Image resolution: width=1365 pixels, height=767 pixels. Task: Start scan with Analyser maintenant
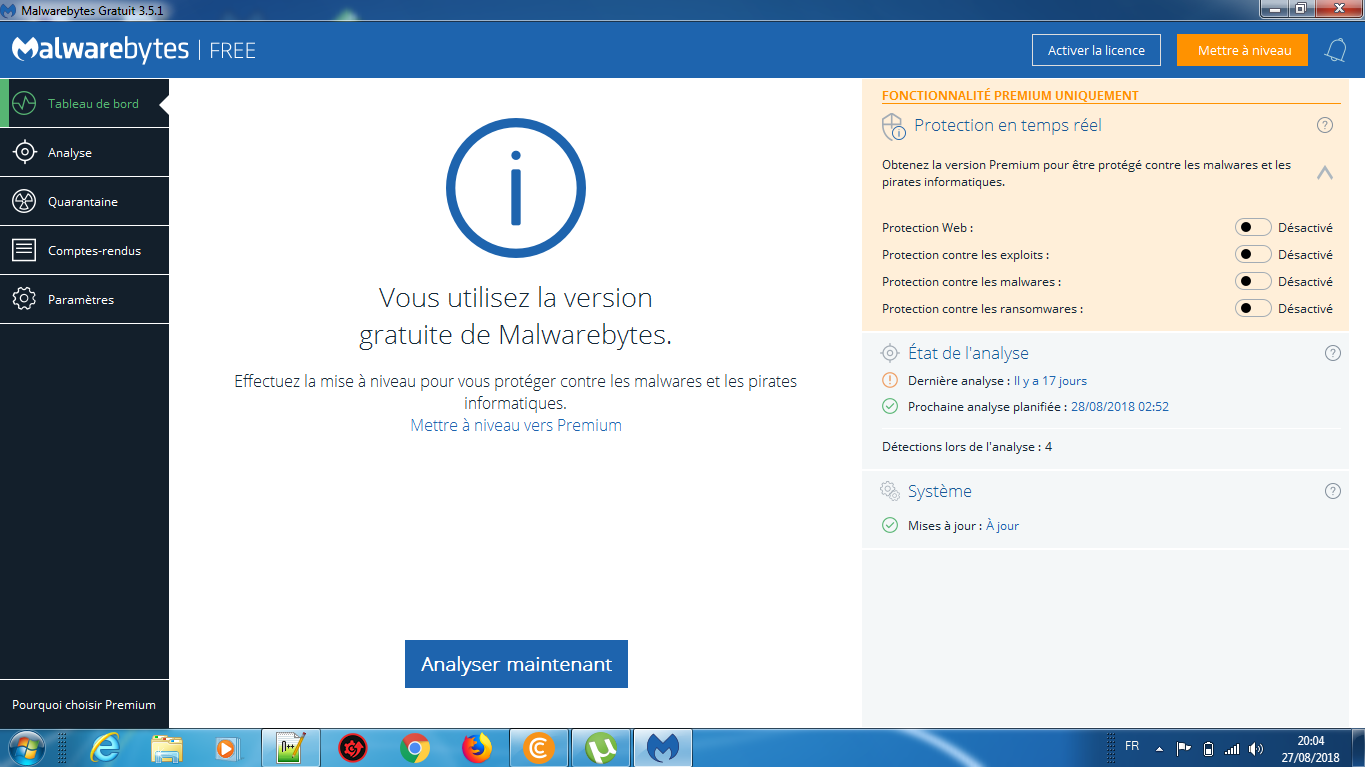click(516, 664)
